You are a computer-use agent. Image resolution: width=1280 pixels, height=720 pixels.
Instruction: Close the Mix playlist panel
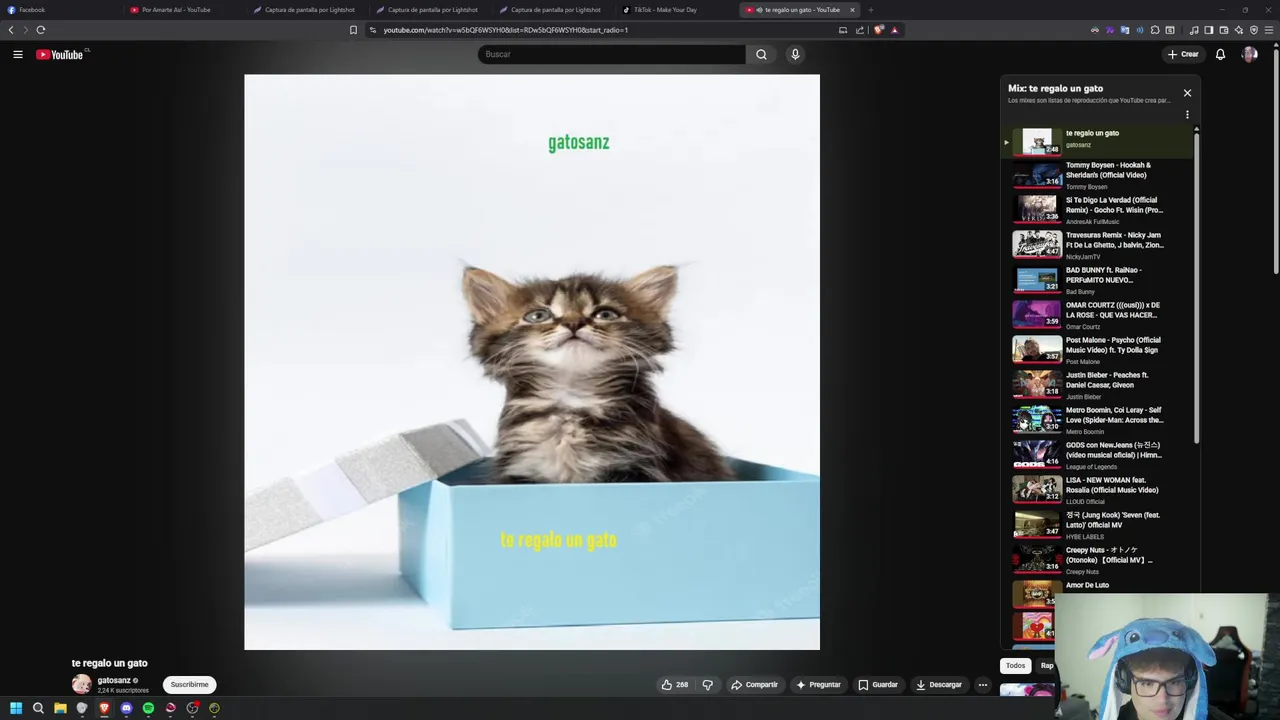1187,93
